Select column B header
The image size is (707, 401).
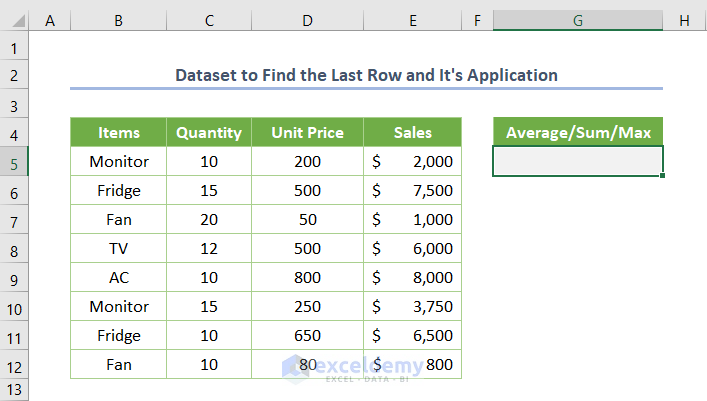coord(119,20)
